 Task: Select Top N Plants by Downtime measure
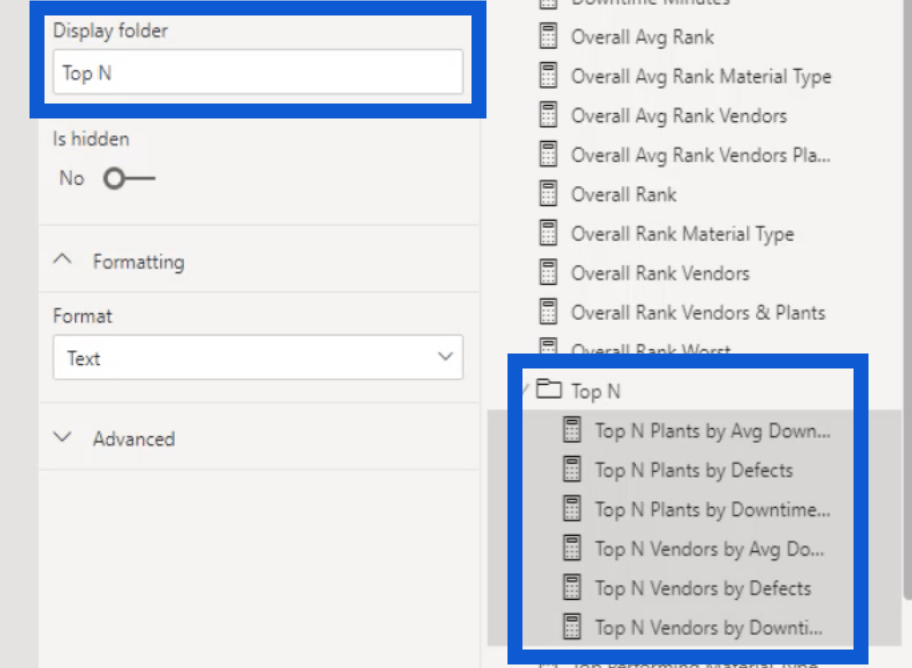712,510
